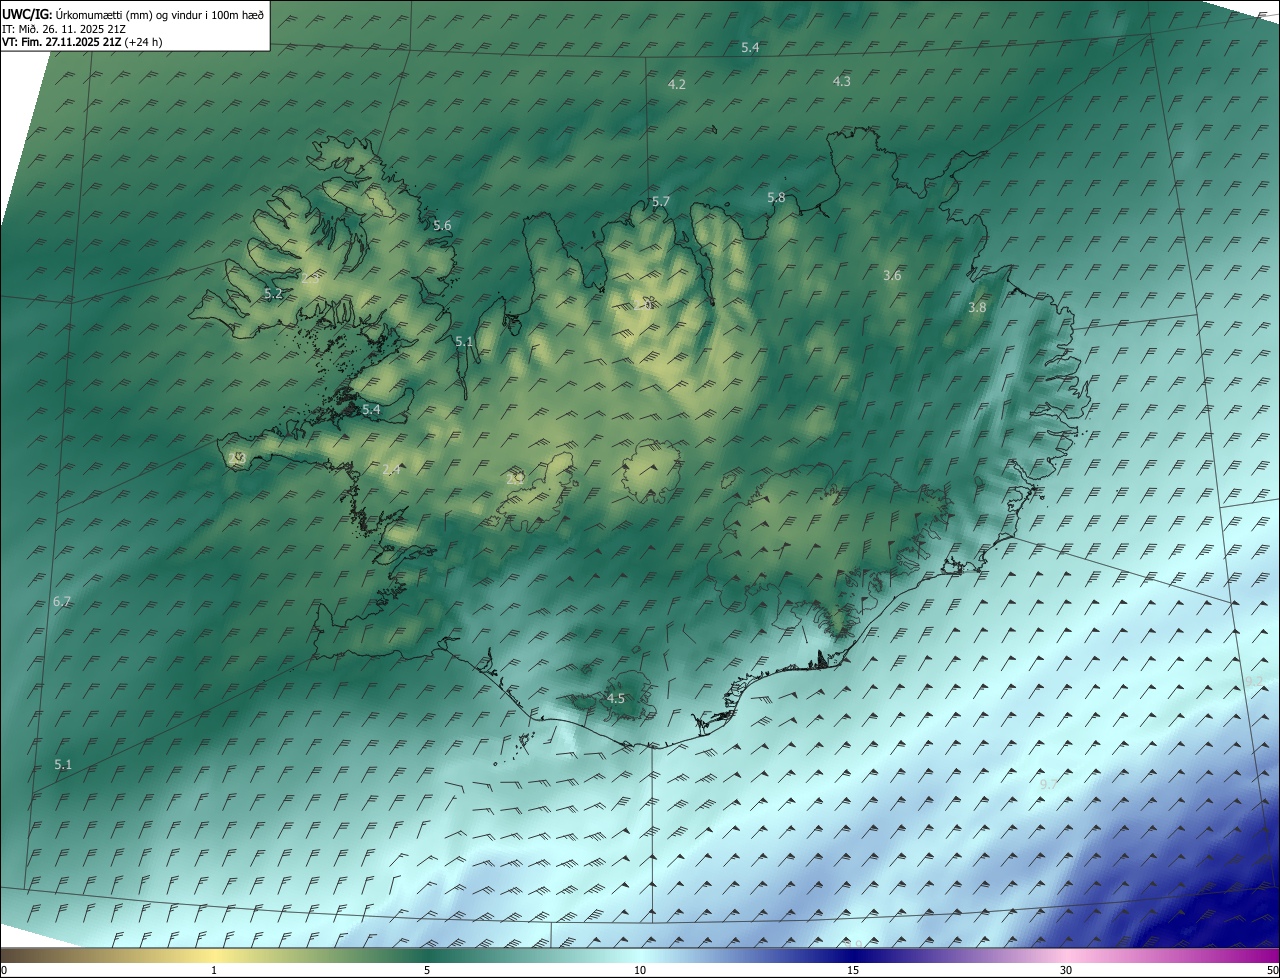
Task: Click the 5.6 value east of the Westfjords
Action: tap(442, 225)
